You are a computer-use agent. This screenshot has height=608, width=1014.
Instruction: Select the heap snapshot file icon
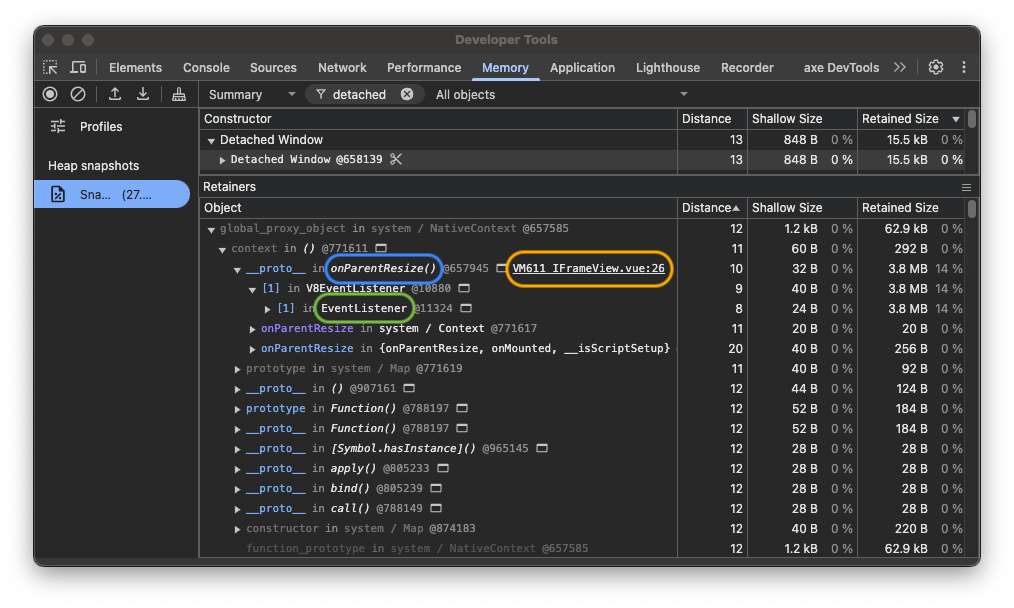tap(58, 194)
